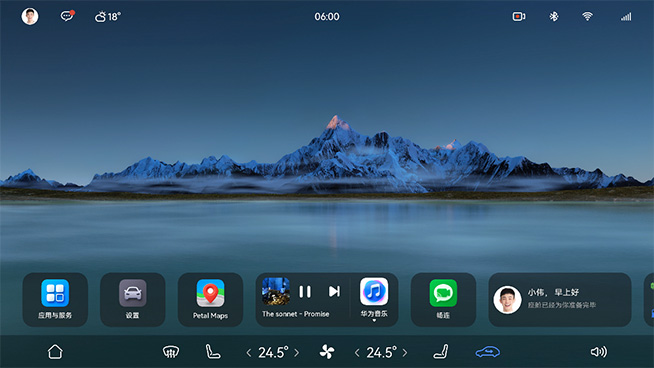Launch Petal Maps
The height and width of the screenshot is (368, 654).
tap(210, 300)
